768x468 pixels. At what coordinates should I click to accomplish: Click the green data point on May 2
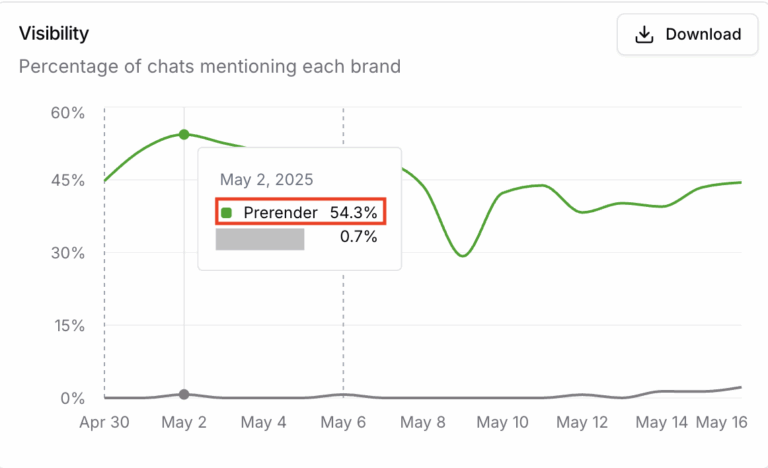[x=184, y=134]
